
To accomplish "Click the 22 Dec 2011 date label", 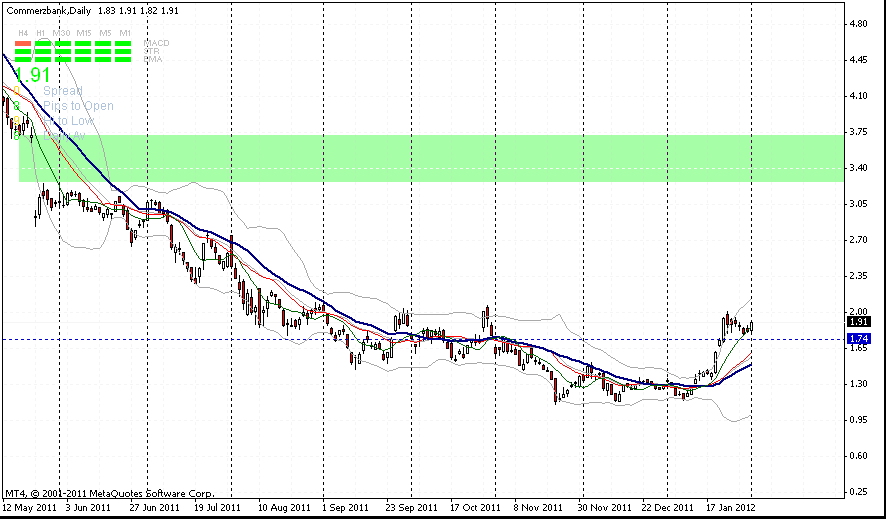I will pos(668,507).
